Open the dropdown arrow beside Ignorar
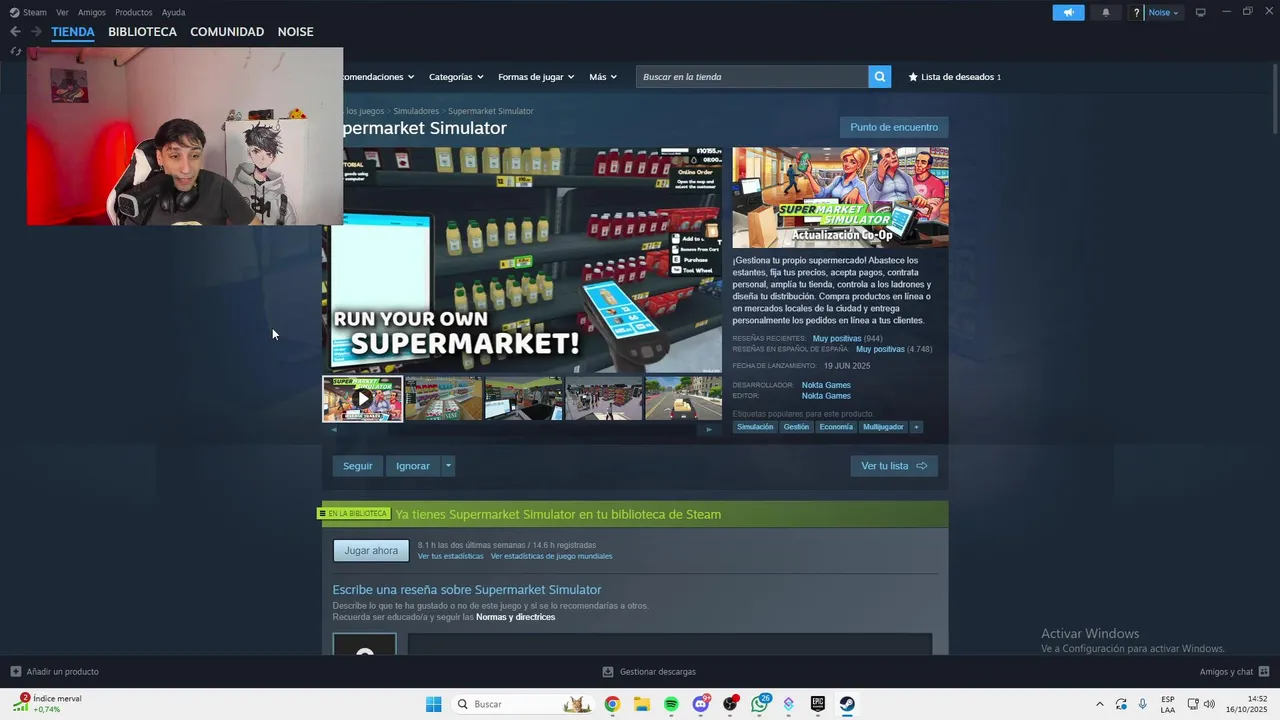The height and width of the screenshot is (720, 1280). 448,466
